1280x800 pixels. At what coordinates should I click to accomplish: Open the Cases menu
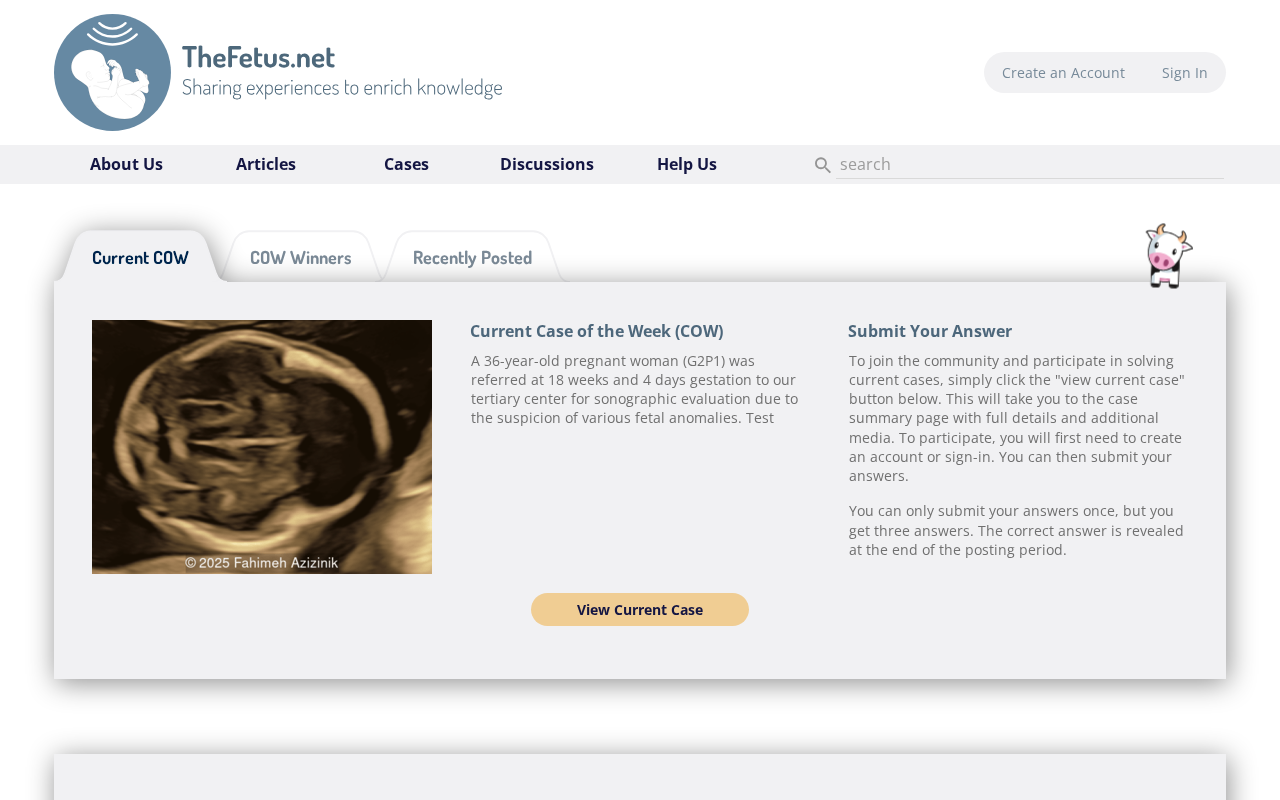click(x=406, y=164)
